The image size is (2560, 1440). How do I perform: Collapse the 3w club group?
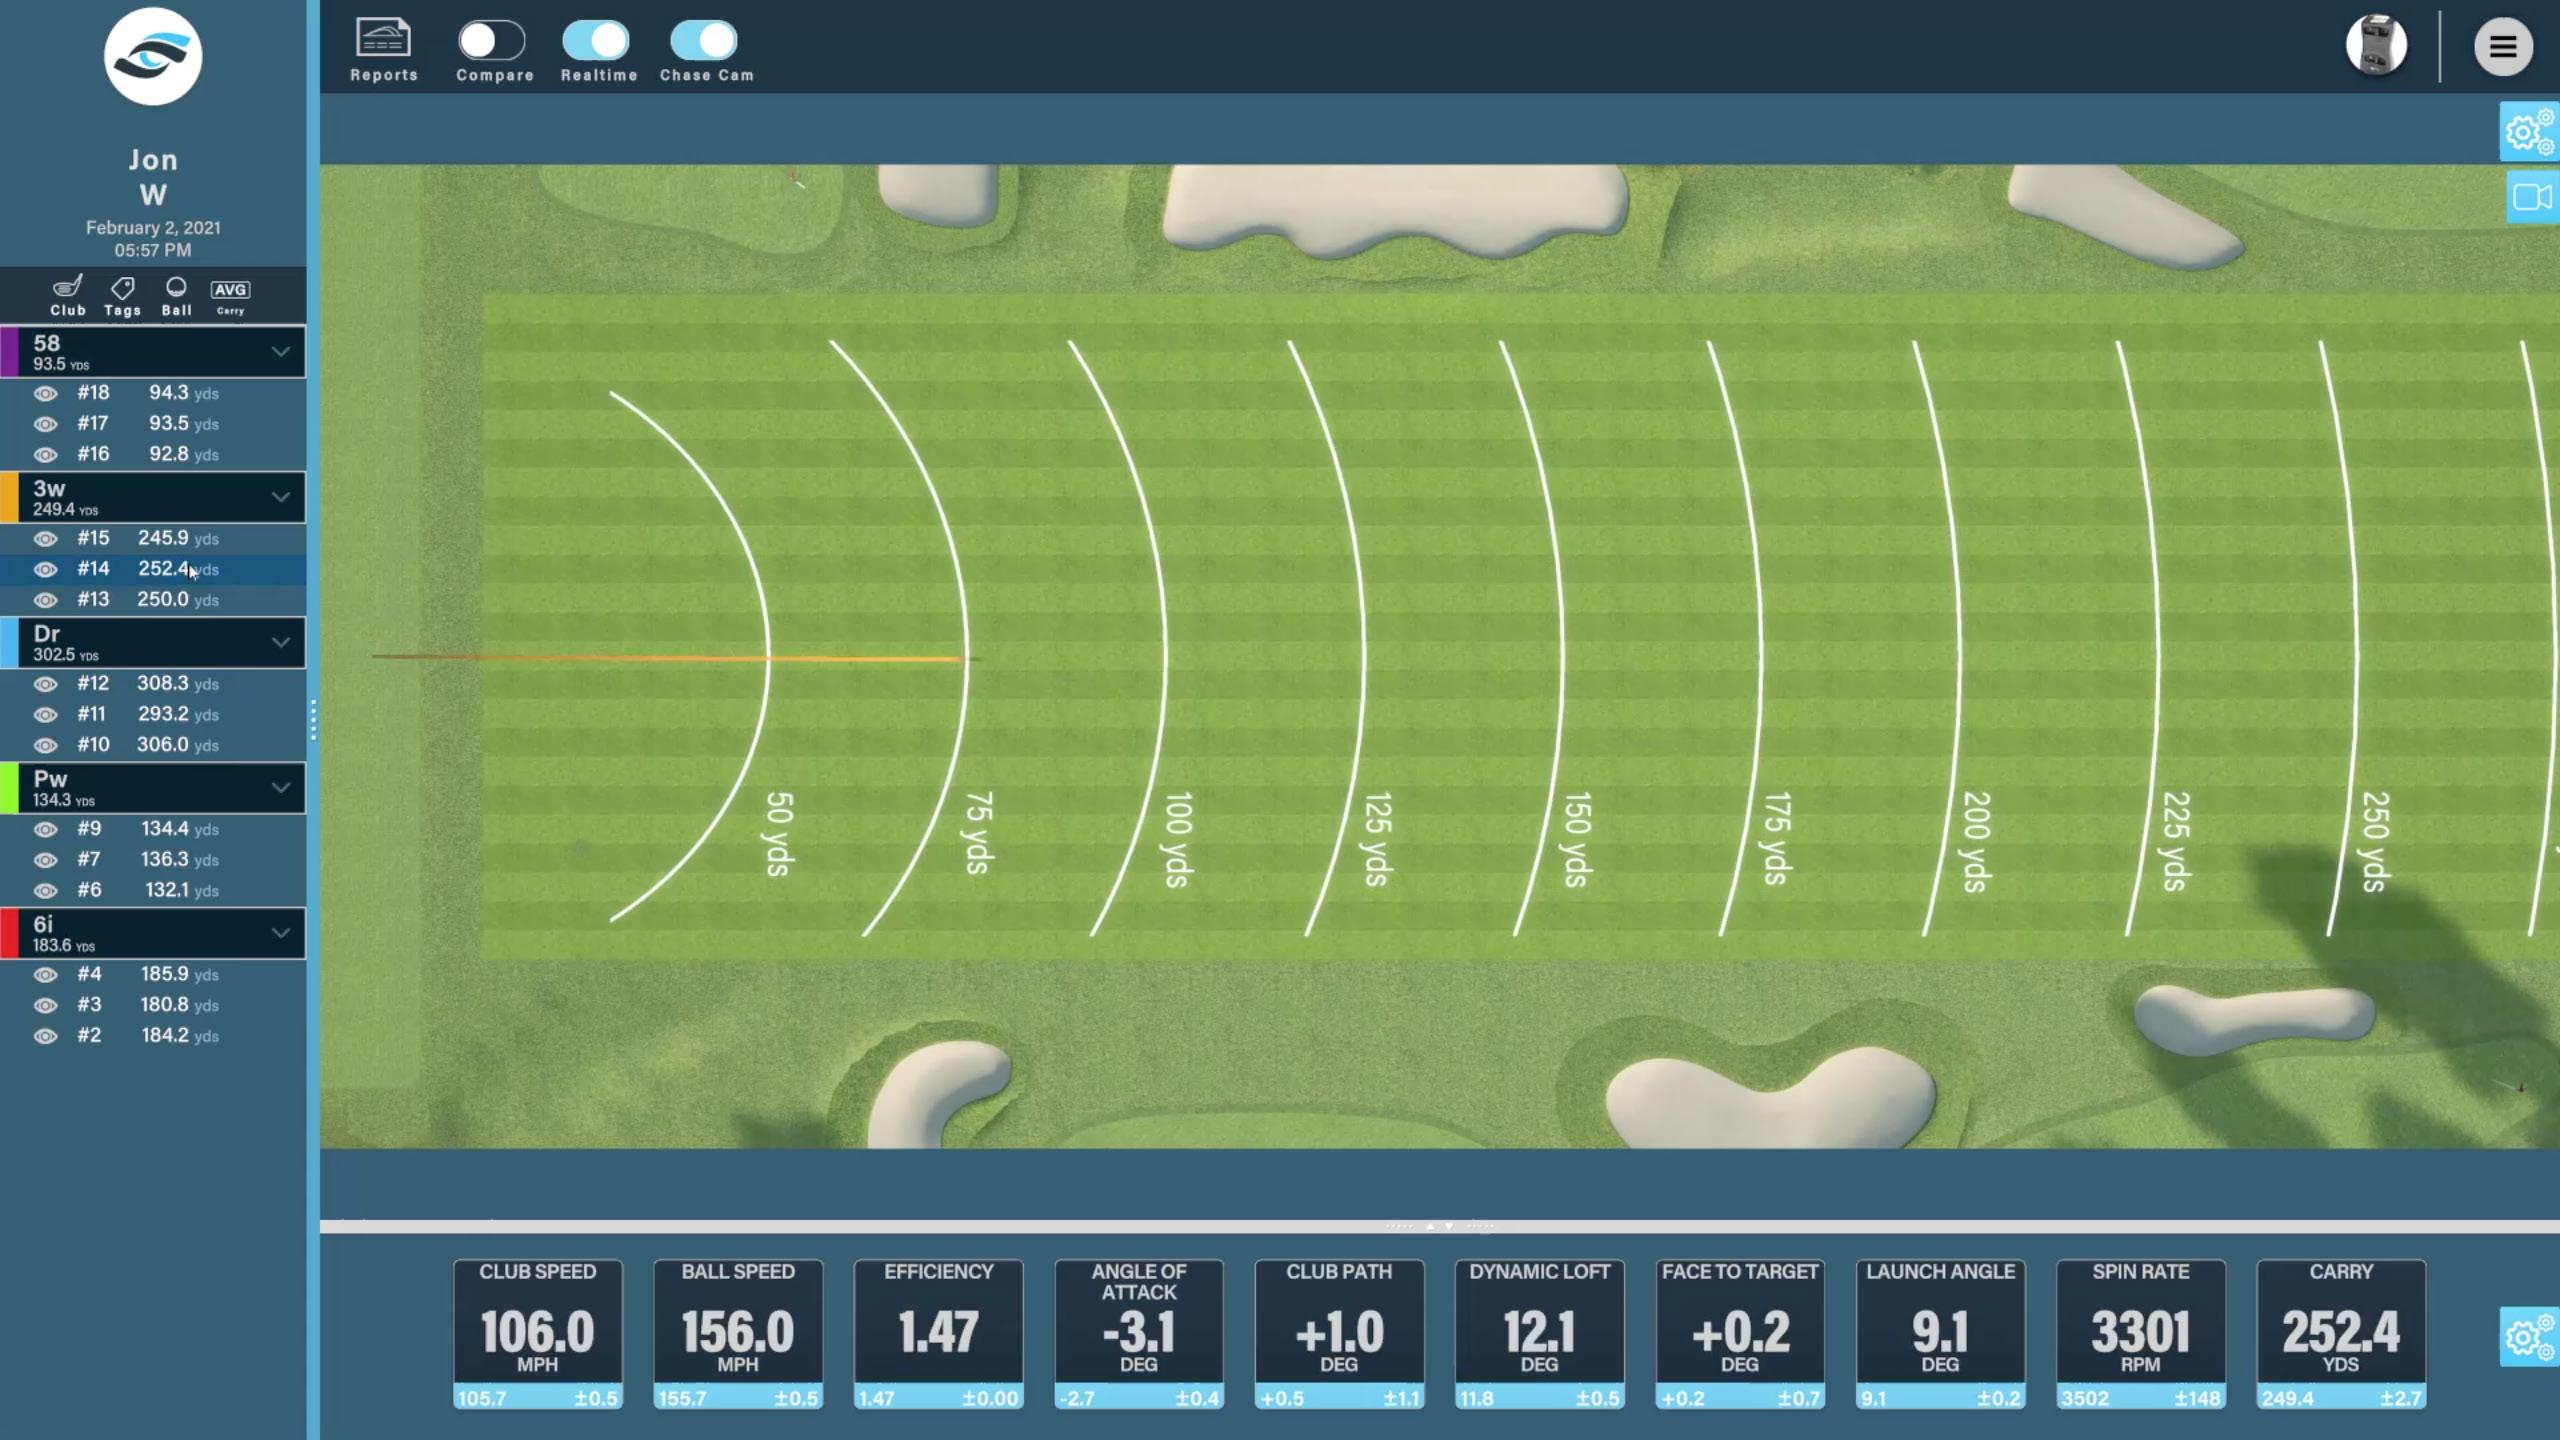click(x=281, y=497)
